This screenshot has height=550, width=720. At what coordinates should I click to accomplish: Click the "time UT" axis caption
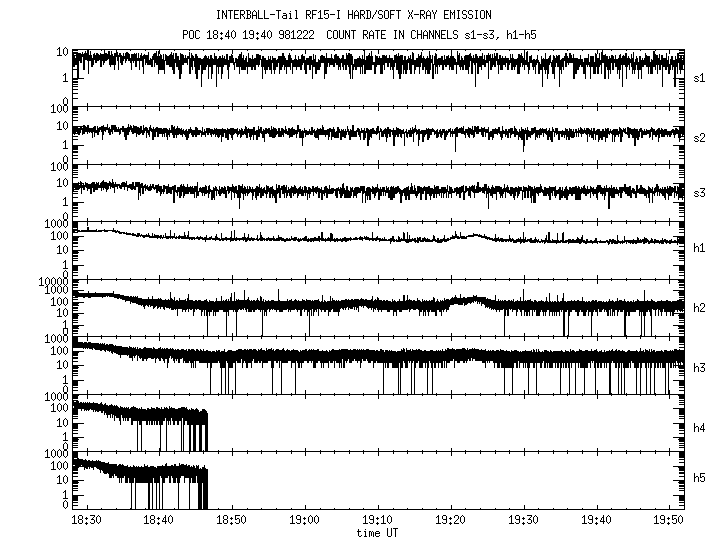[x=377, y=533]
